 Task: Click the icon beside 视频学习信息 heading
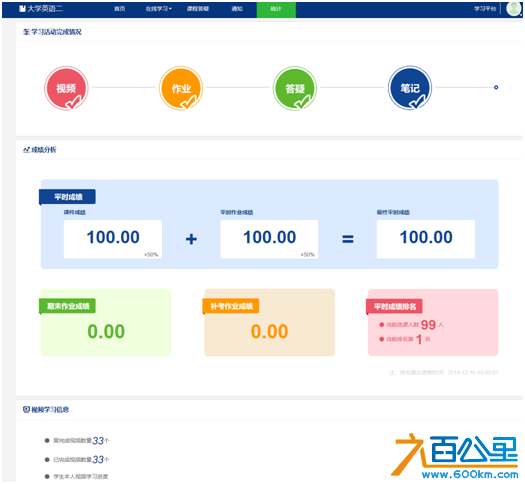(26, 409)
